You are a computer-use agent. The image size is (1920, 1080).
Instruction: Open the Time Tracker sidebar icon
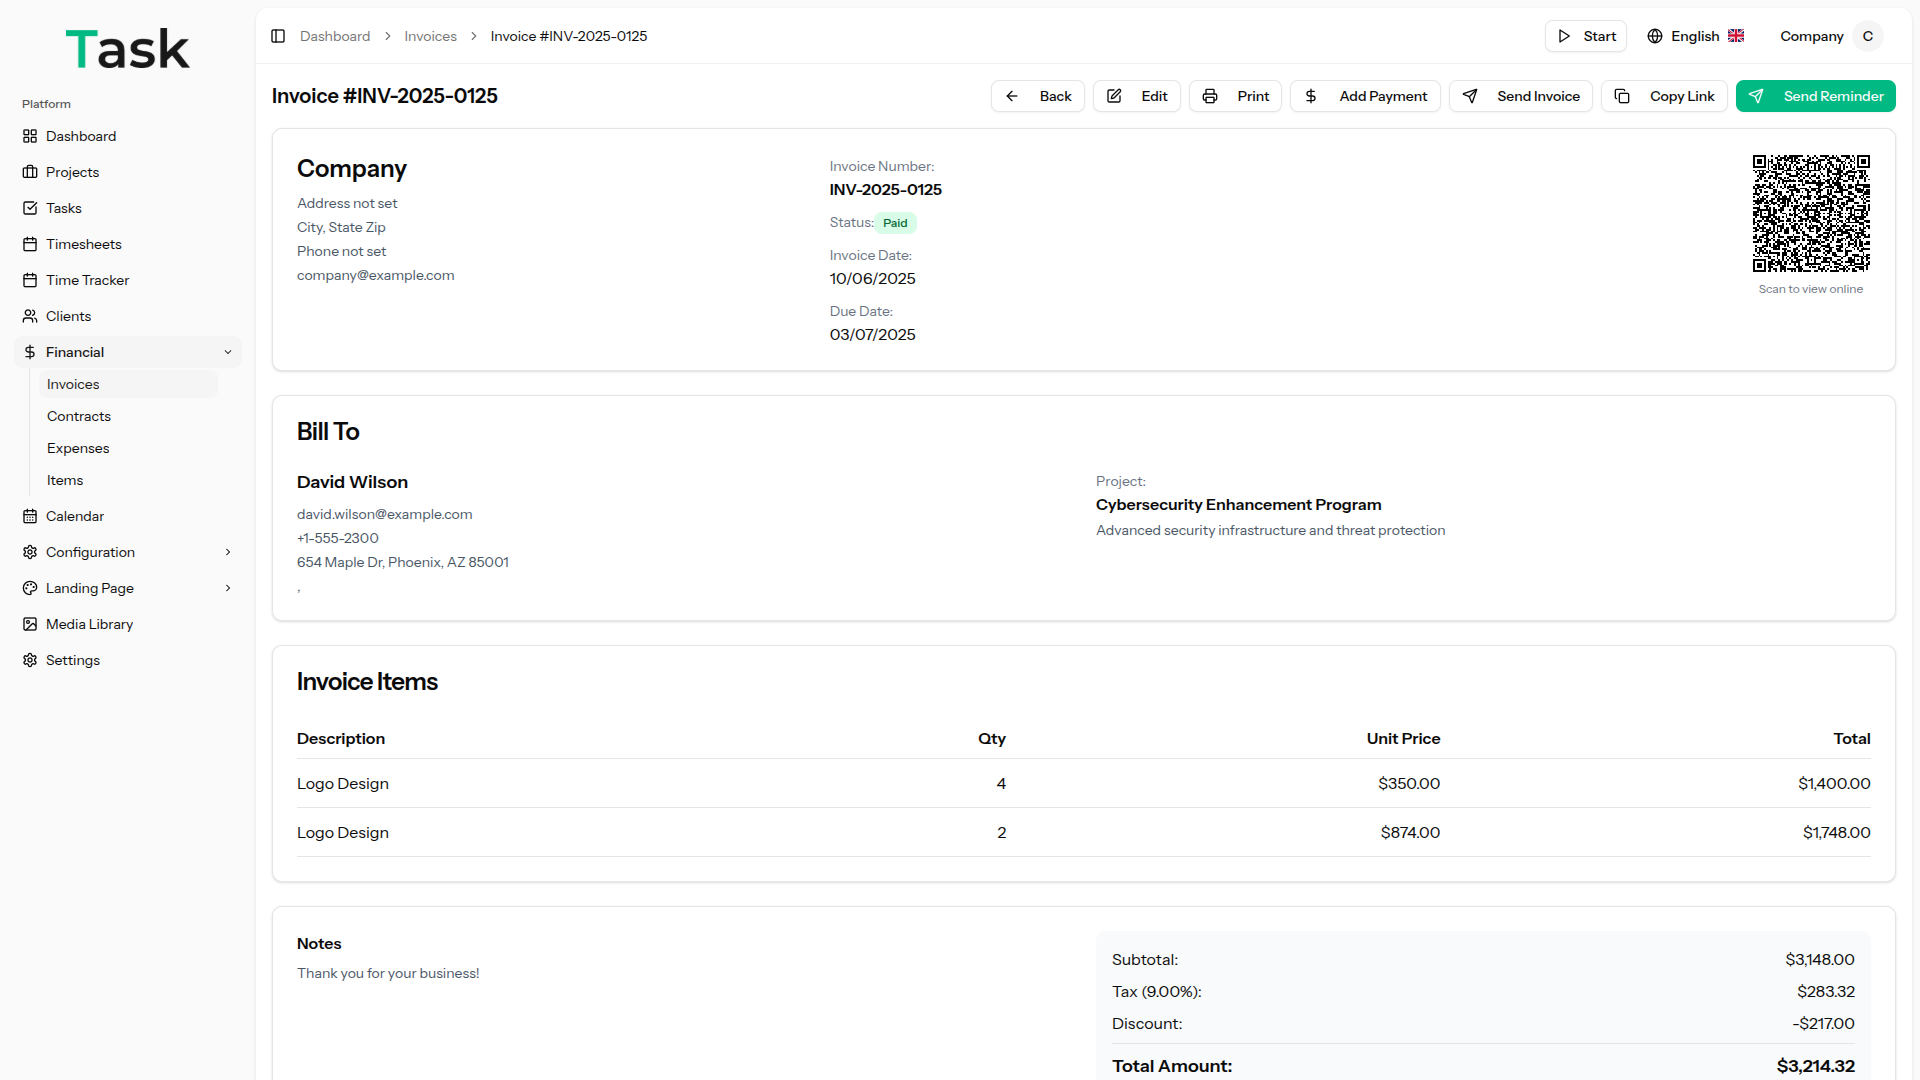[30, 280]
